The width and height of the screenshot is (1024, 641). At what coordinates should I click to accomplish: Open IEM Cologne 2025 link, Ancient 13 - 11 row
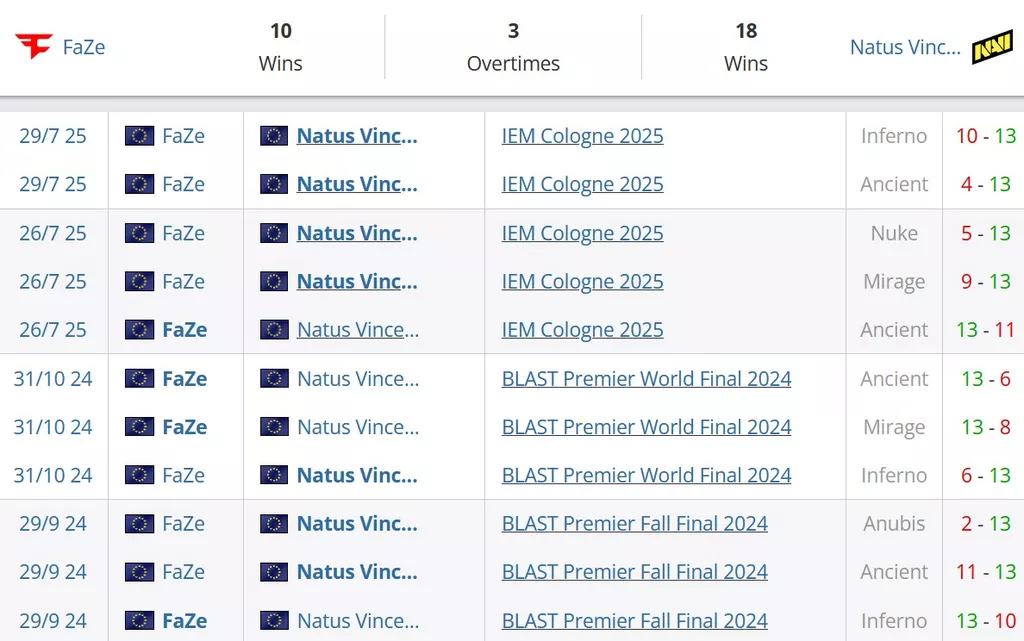[x=583, y=330]
